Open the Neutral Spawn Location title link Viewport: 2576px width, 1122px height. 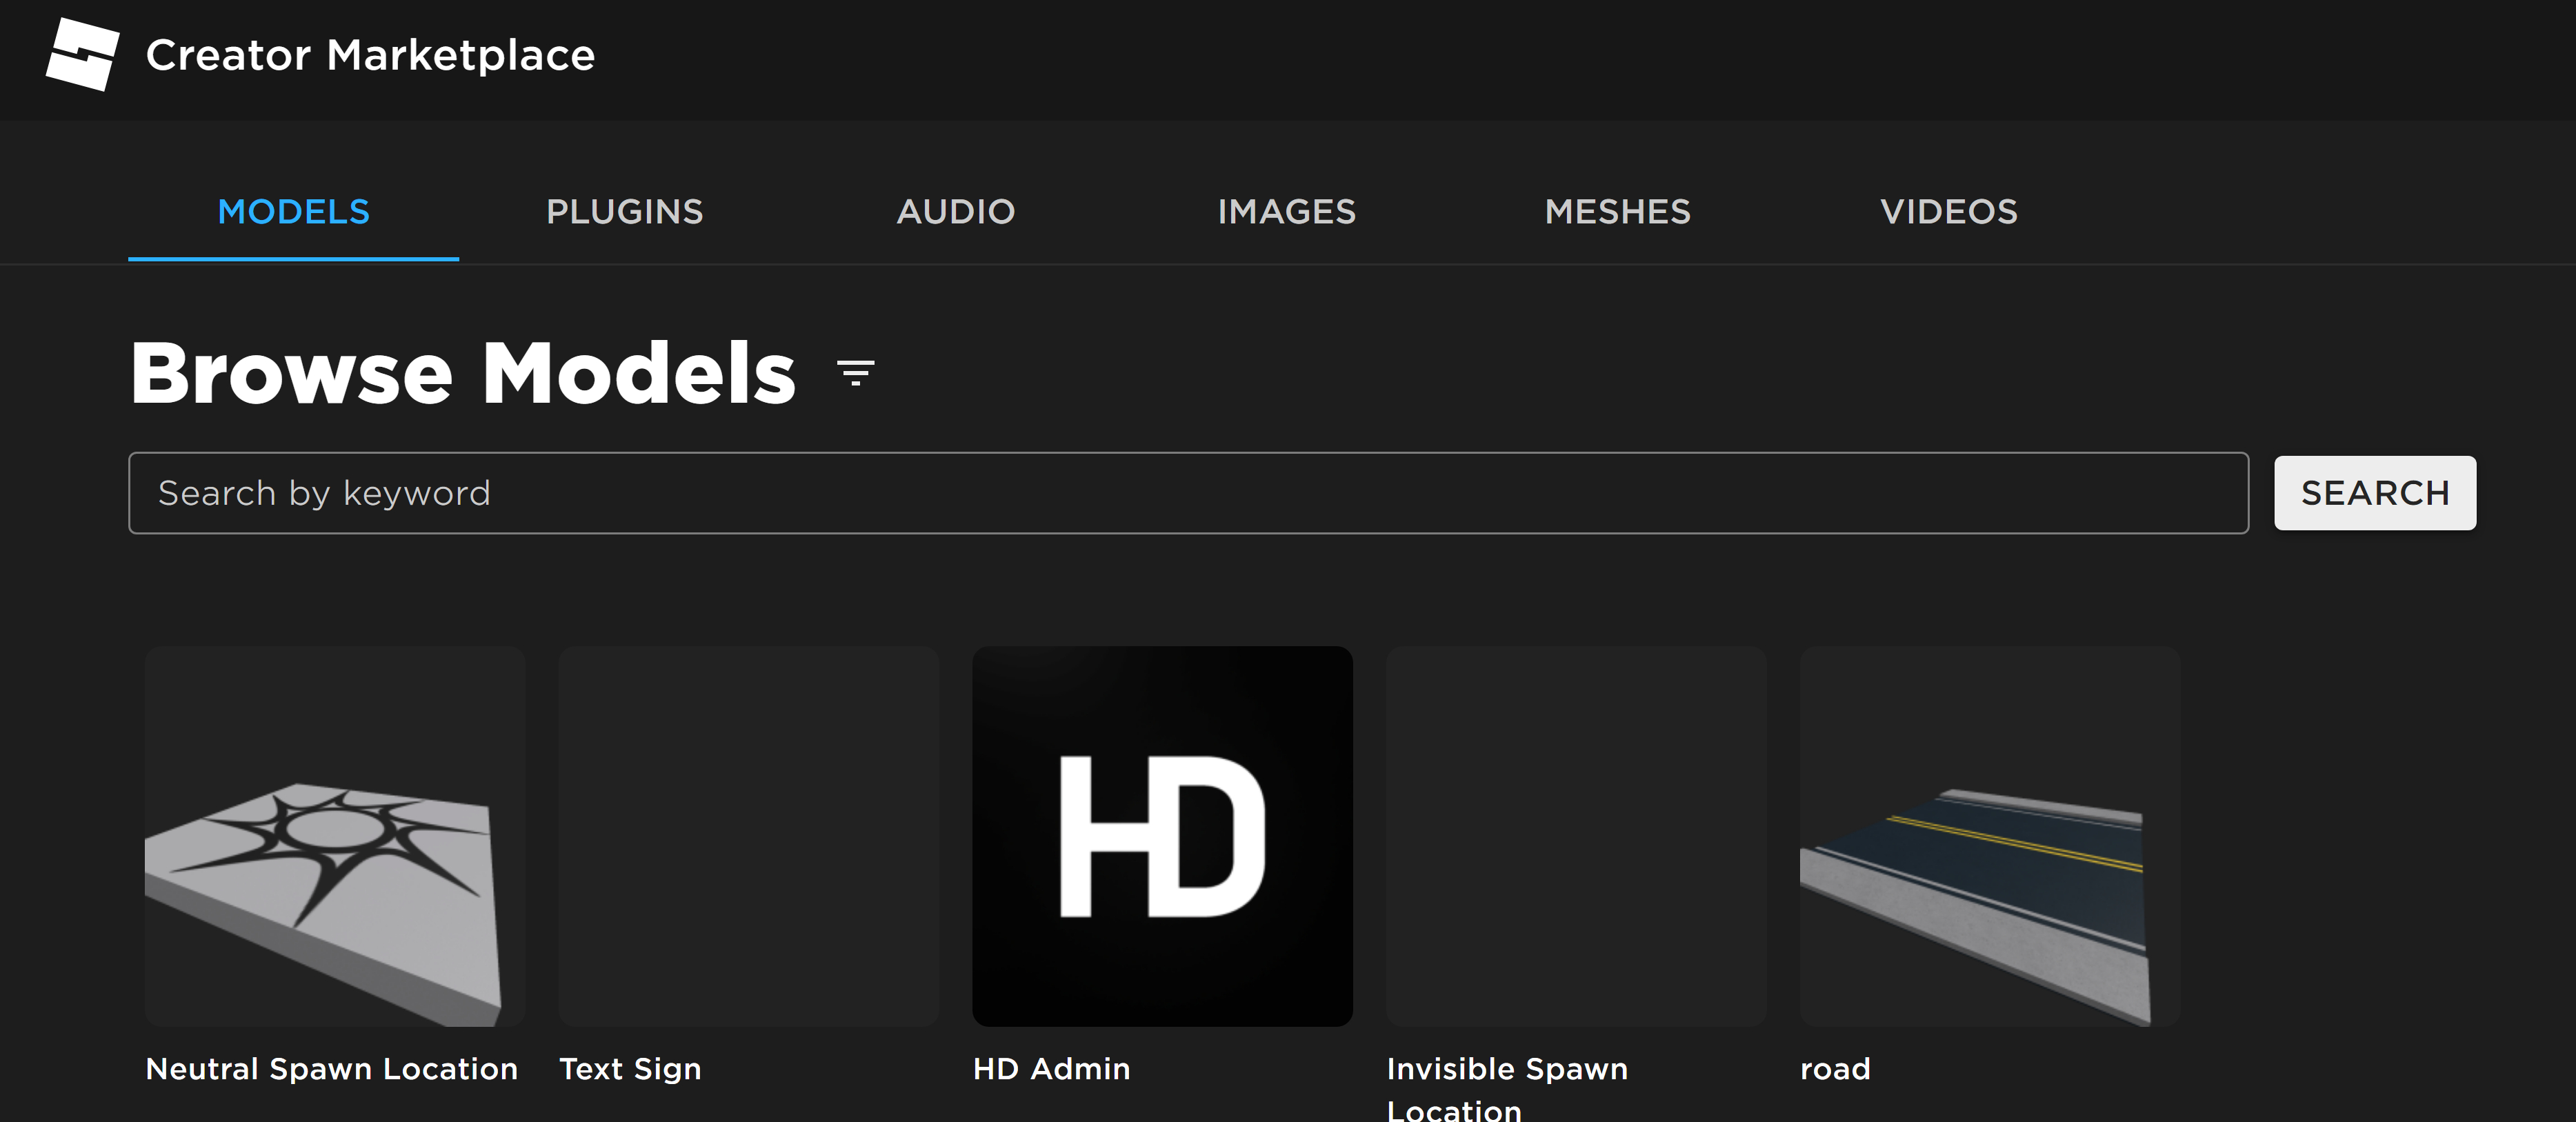(x=332, y=1068)
